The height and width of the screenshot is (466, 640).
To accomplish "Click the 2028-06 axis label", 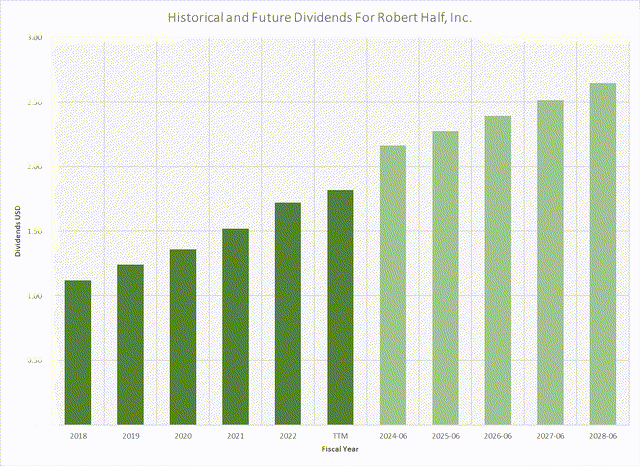I will (603, 436).
